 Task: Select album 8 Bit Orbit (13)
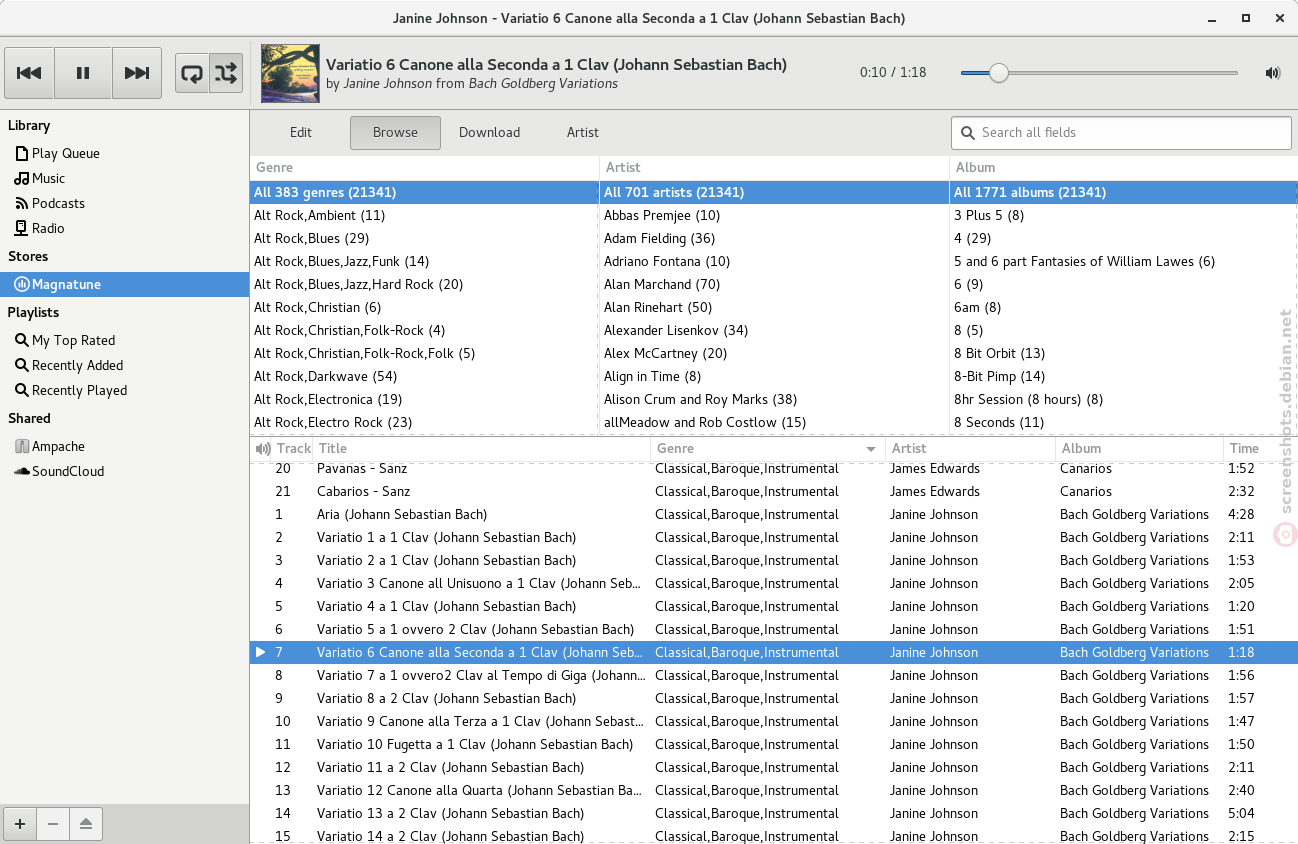(1124, 353)
